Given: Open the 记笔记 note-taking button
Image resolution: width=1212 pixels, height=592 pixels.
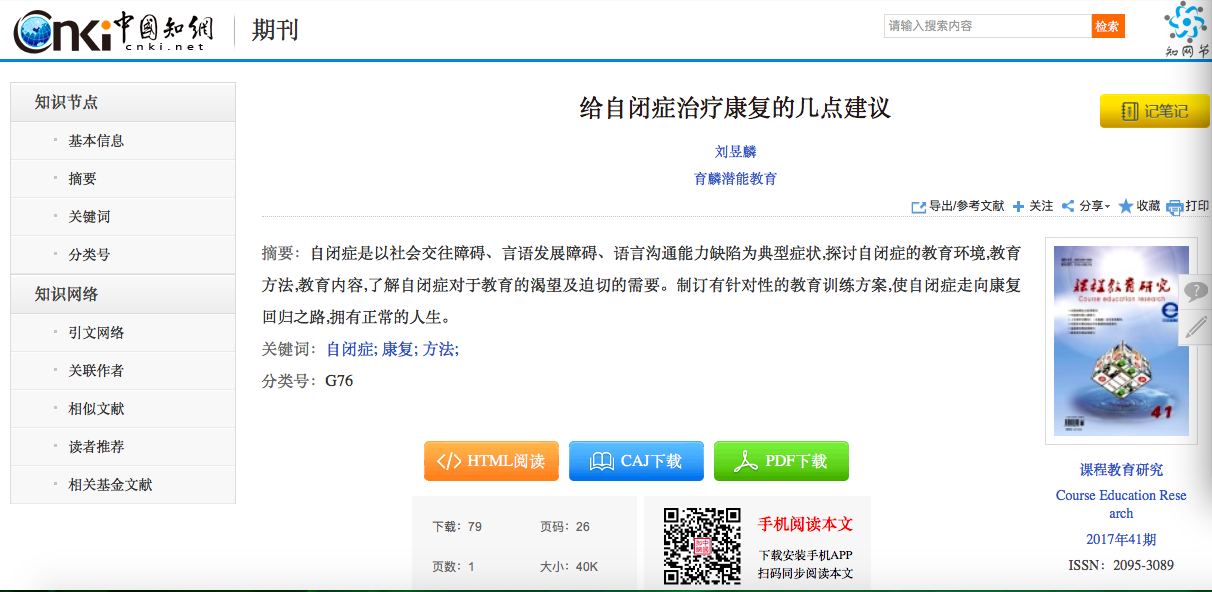Looking at the screenshot, I should 1154,111.
